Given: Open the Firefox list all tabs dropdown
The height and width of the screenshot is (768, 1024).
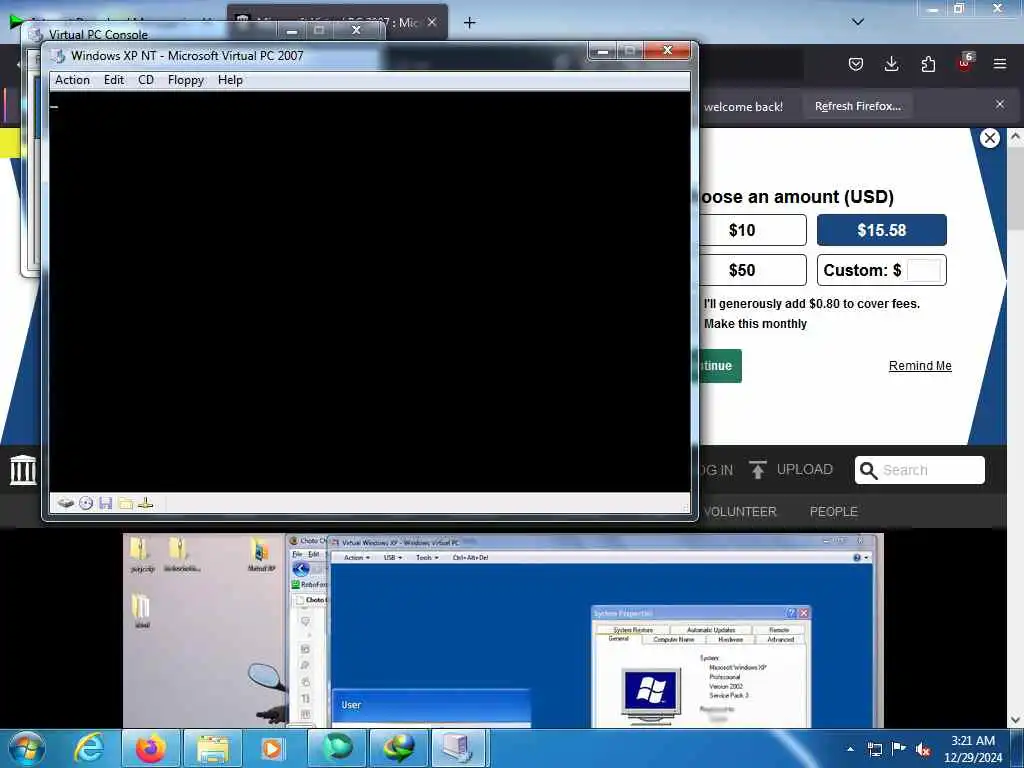Looking at the screenshot, I should pos(858,22).
